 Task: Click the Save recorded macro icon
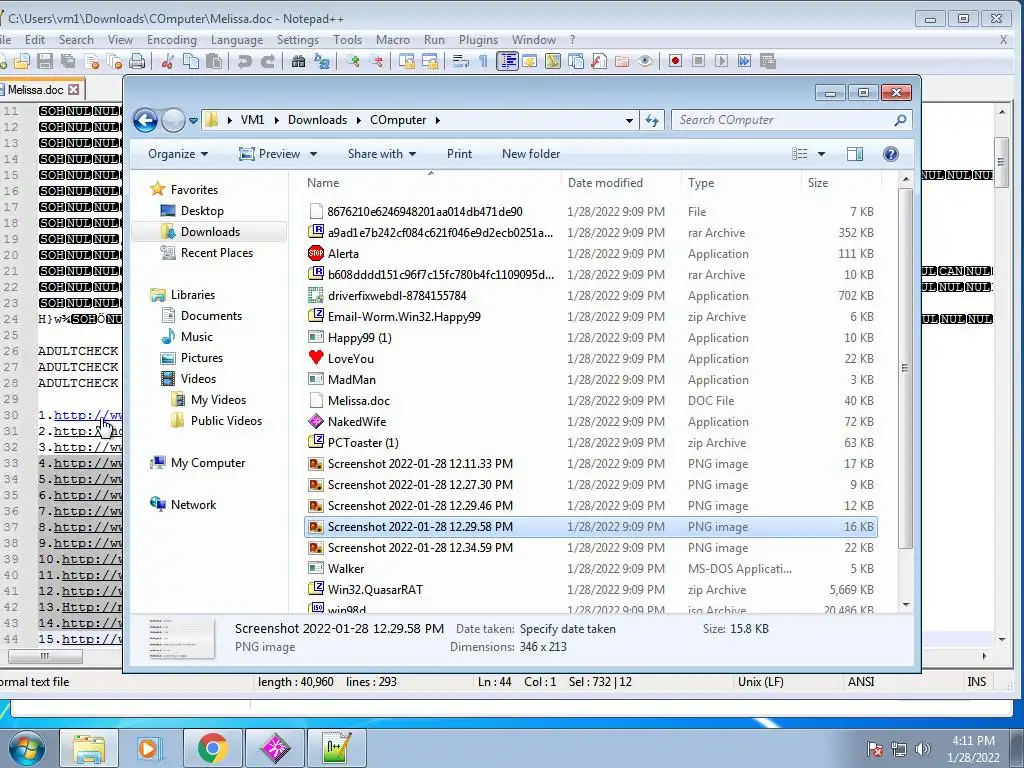(768, 61)
